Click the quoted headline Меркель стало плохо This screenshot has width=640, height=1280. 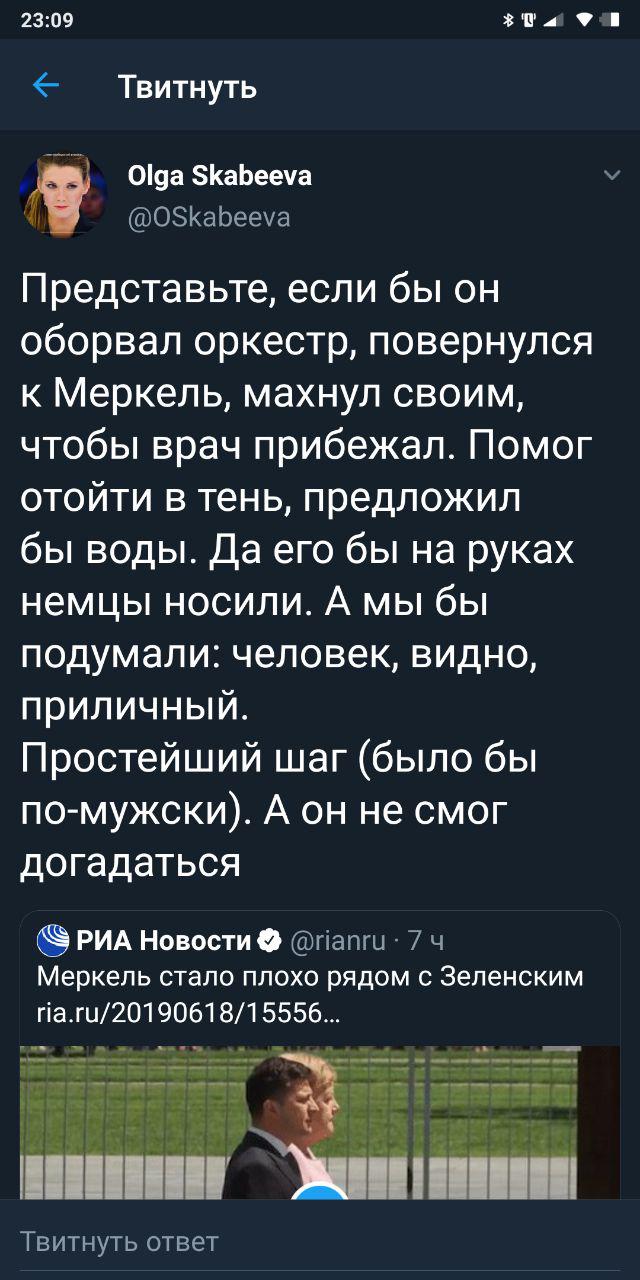(x=310, y=976)
